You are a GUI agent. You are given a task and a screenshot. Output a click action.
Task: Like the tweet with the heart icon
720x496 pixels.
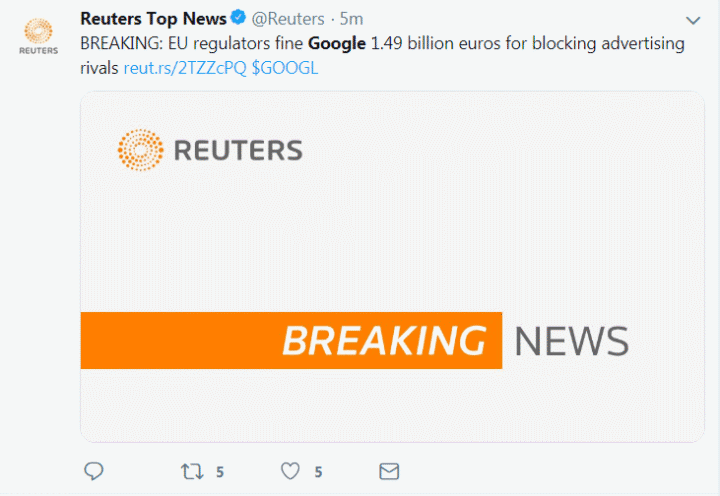290,471
